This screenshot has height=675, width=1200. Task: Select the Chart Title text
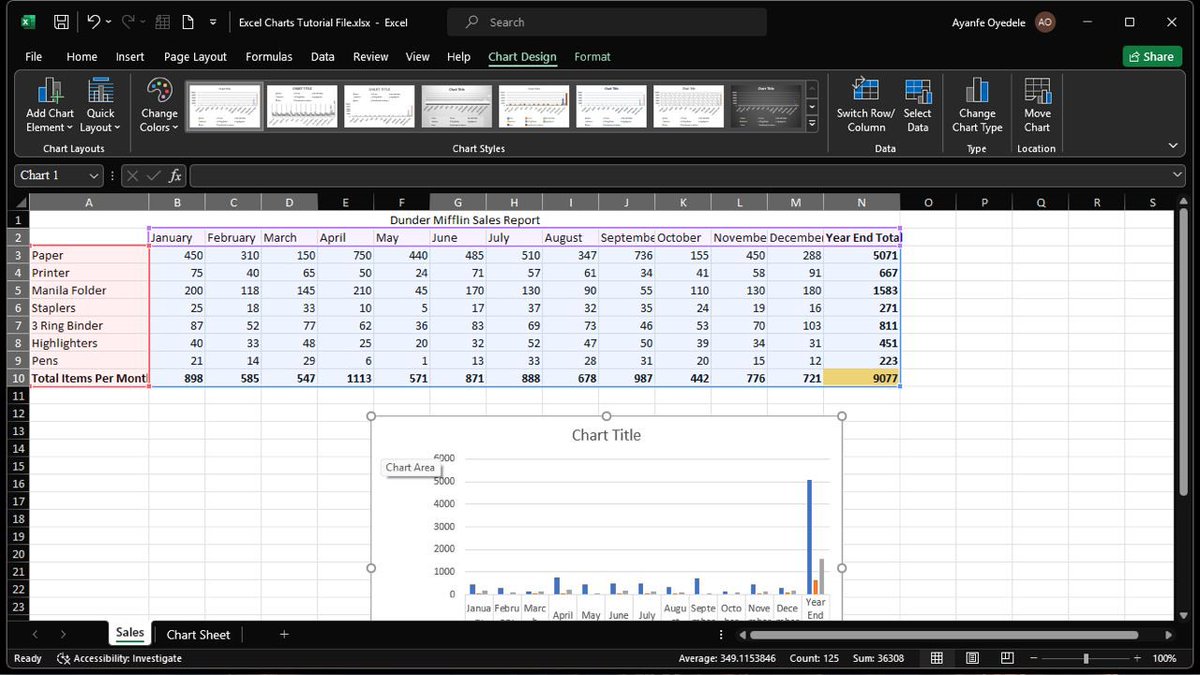pos(606,435)
